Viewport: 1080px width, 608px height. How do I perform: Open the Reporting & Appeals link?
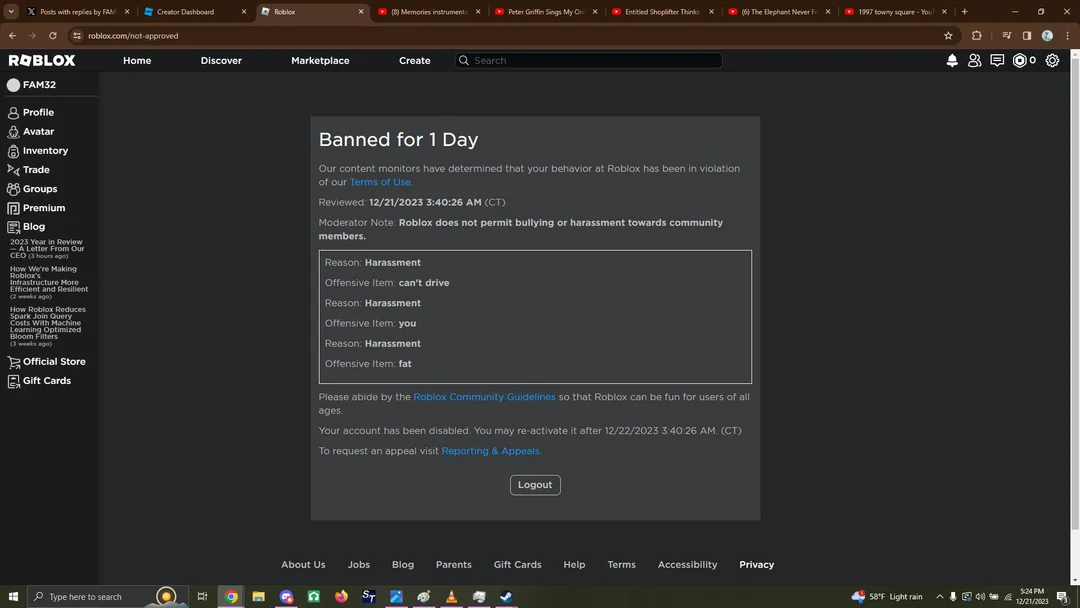pyautogui.click(x=490, y=450)
